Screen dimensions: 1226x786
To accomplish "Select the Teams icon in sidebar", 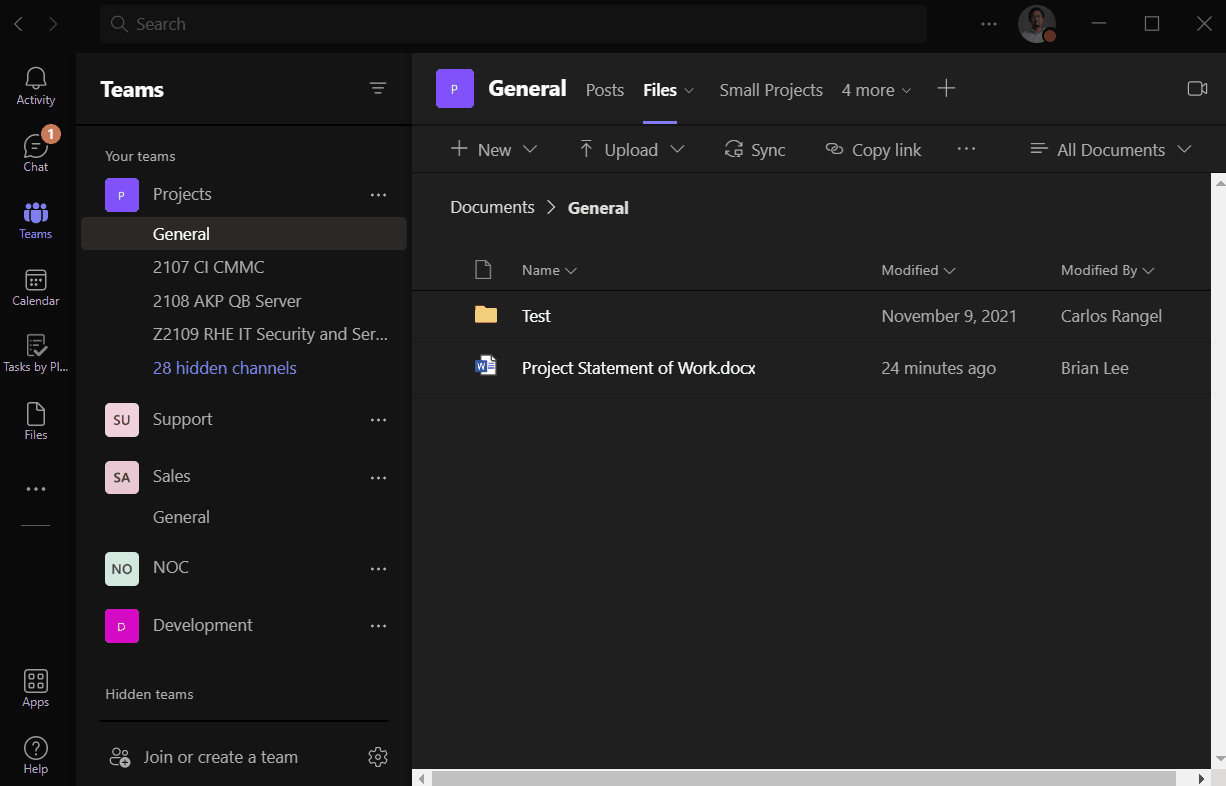I will 36,220.
